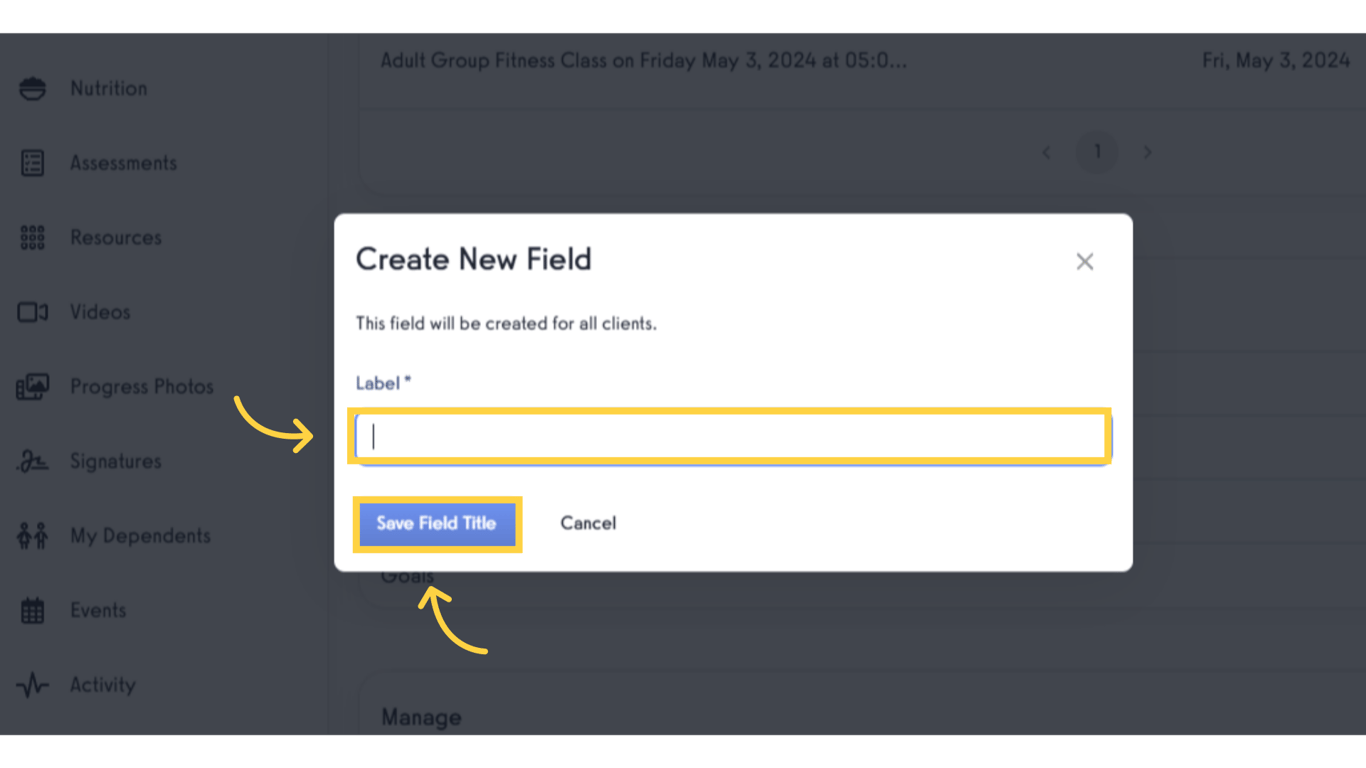This screenshot has height=768, width=1366.
Task: Open Videos using the camera icon
Action: 32,312
